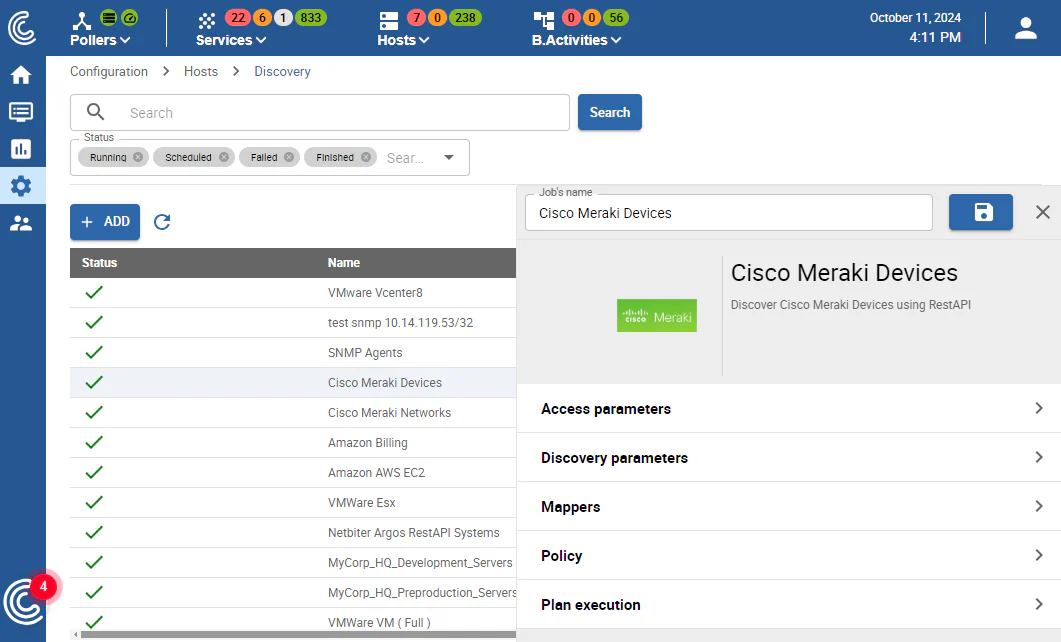This screenshot has height=642, width=1061.
Task: Select Amazon AWS EC2 job
Action: click(x=293, y=472)
